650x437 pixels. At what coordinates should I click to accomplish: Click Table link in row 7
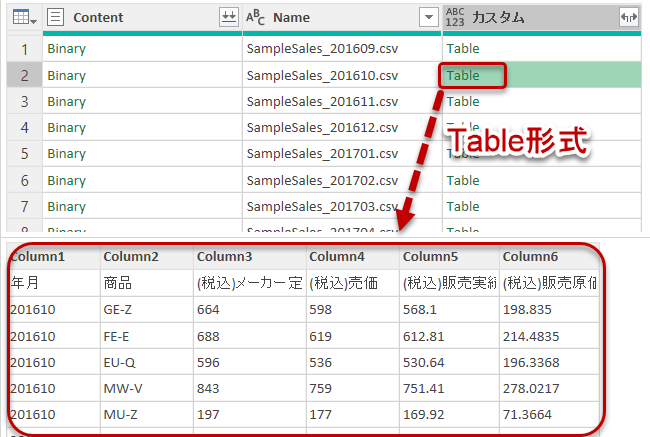click(463, 206)
